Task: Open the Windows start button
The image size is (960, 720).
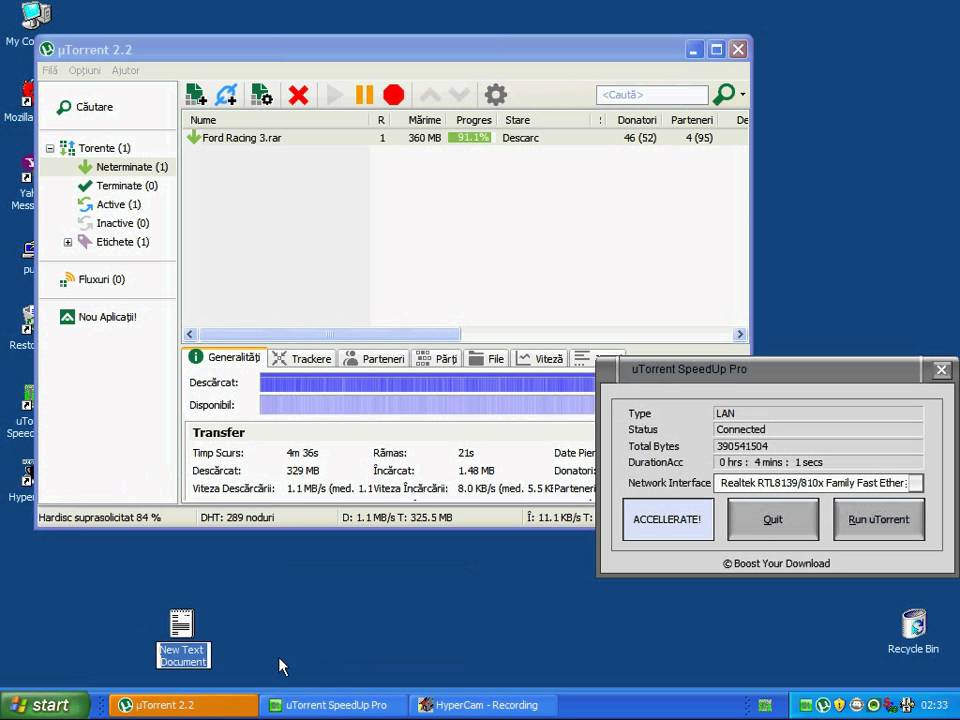Action: (45, 705)
